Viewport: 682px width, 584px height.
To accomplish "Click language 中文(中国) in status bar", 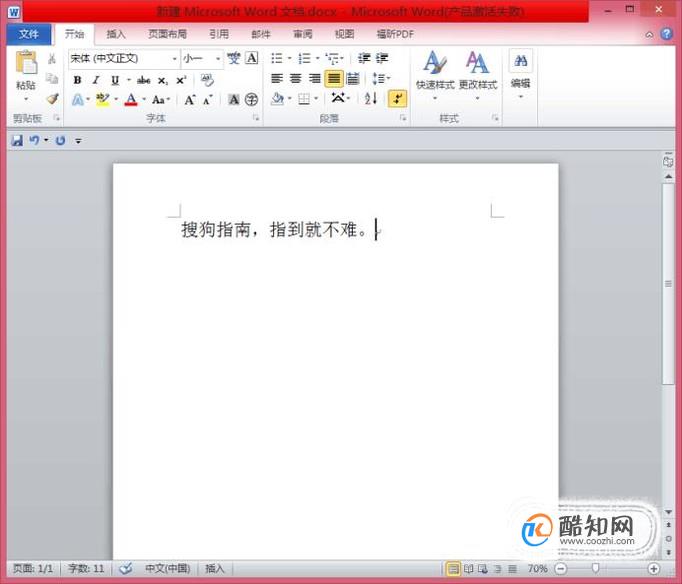I will (167, 568).
